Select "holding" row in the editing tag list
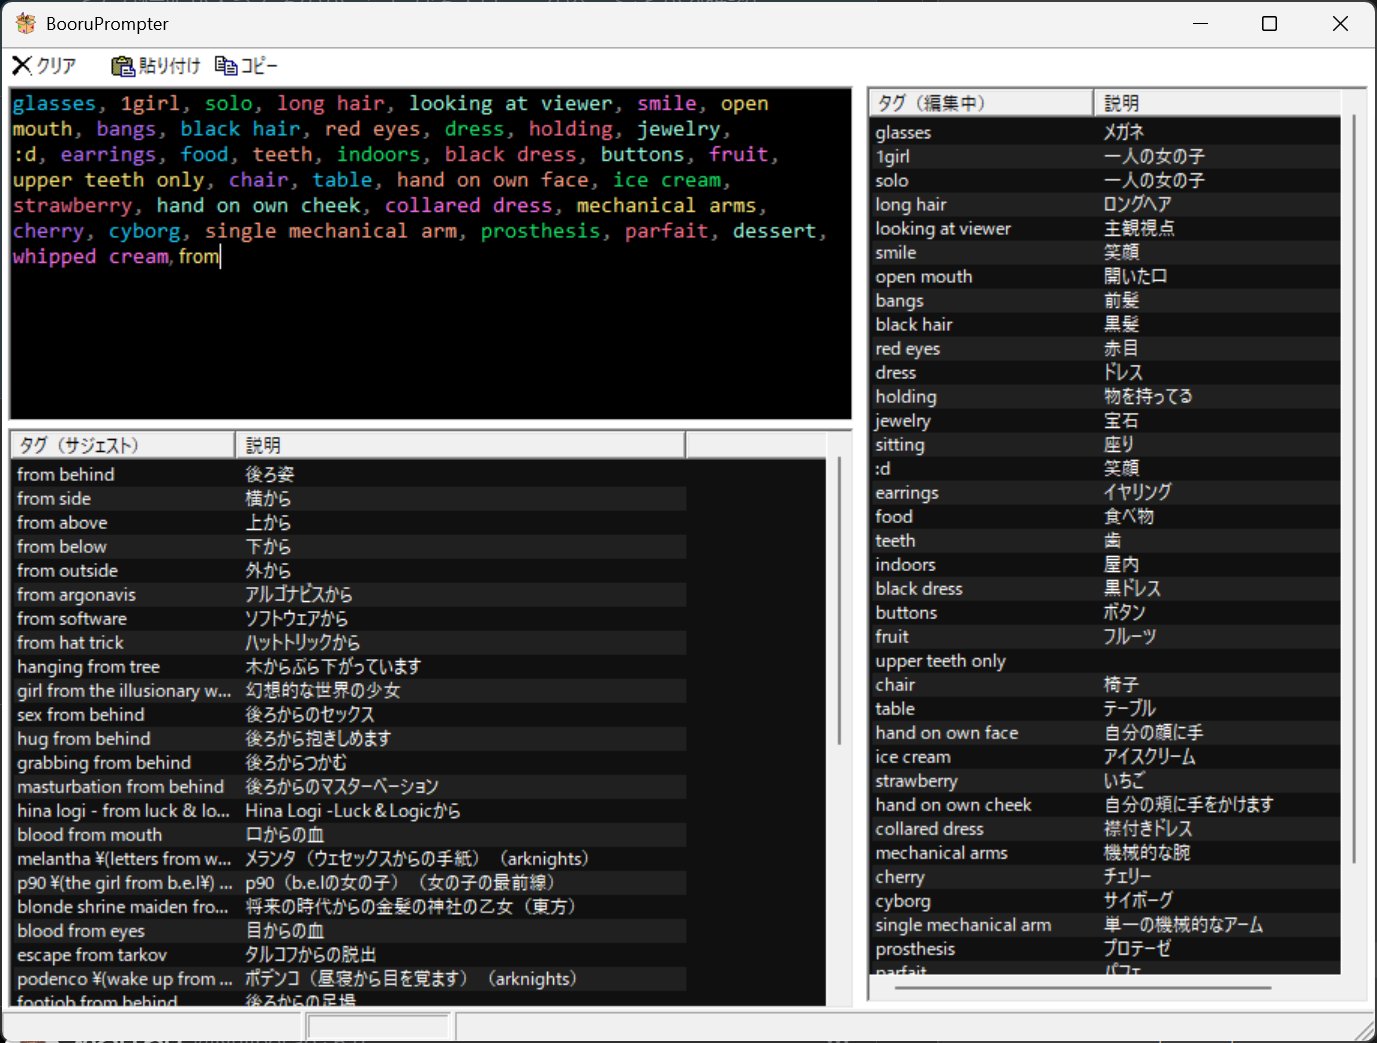This screenshot has width=1377, height=1043. coord(1105,396)
